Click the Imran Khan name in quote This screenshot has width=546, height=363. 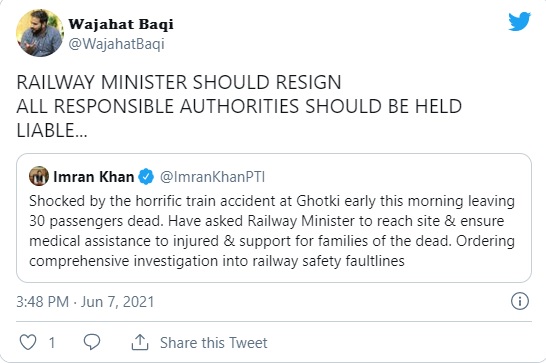coord(94,177)
